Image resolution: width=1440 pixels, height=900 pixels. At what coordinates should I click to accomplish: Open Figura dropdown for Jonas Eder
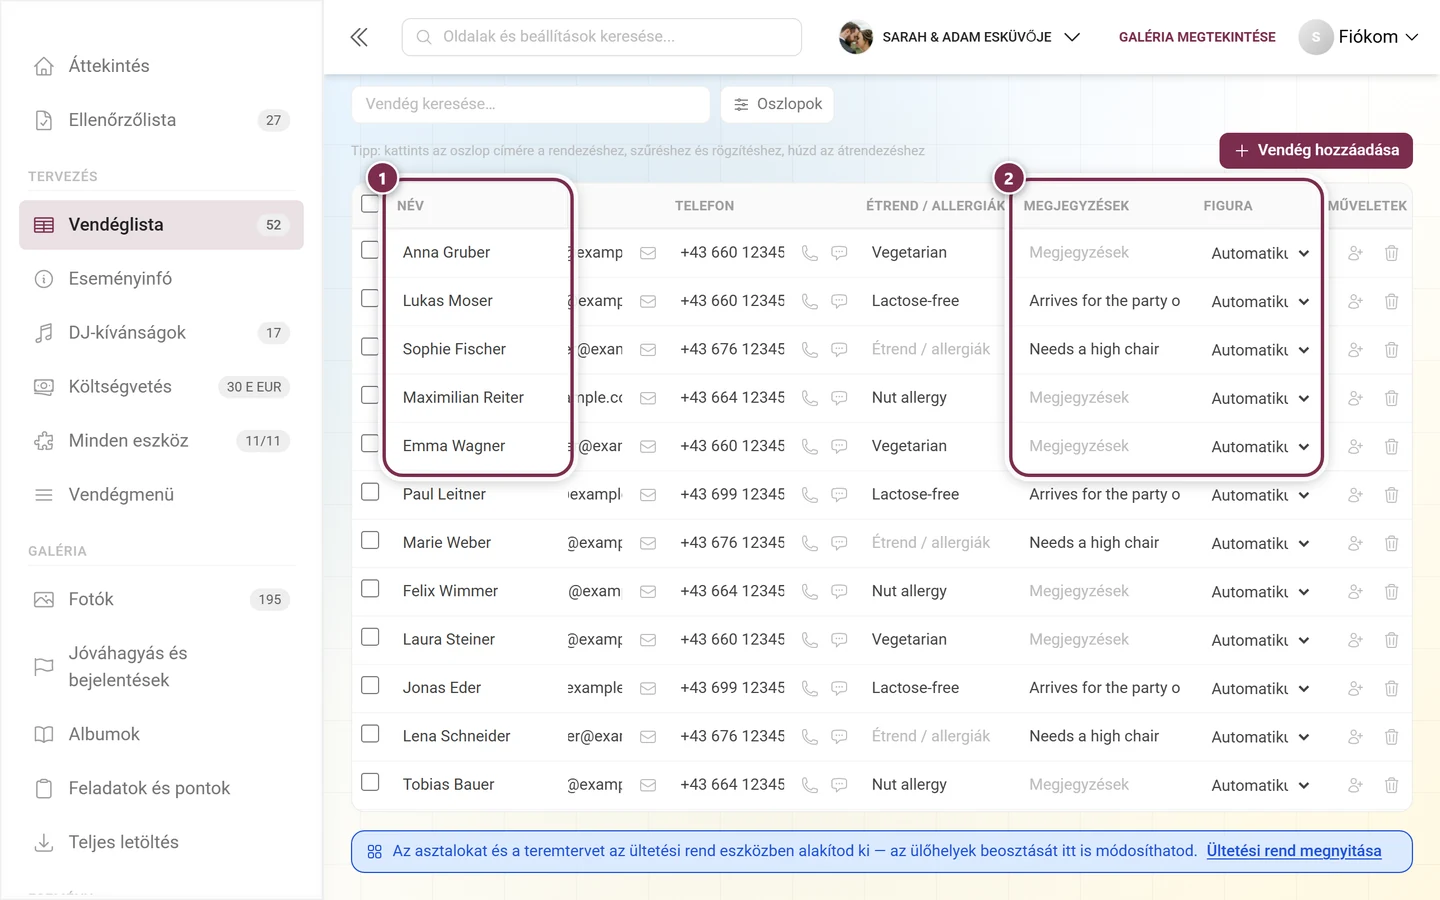pos(1260,688)
